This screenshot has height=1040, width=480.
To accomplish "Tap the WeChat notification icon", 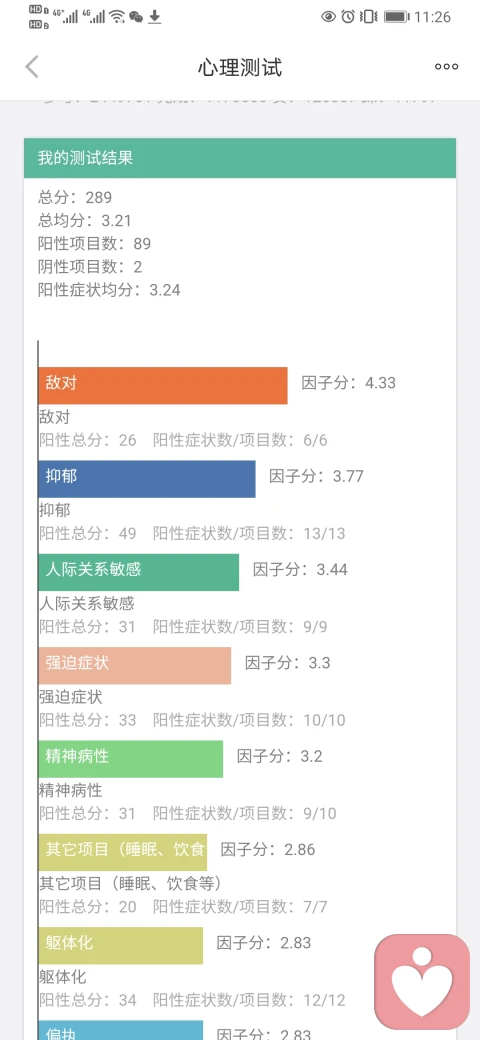I will pyautogui.click(x=136, y=17).
